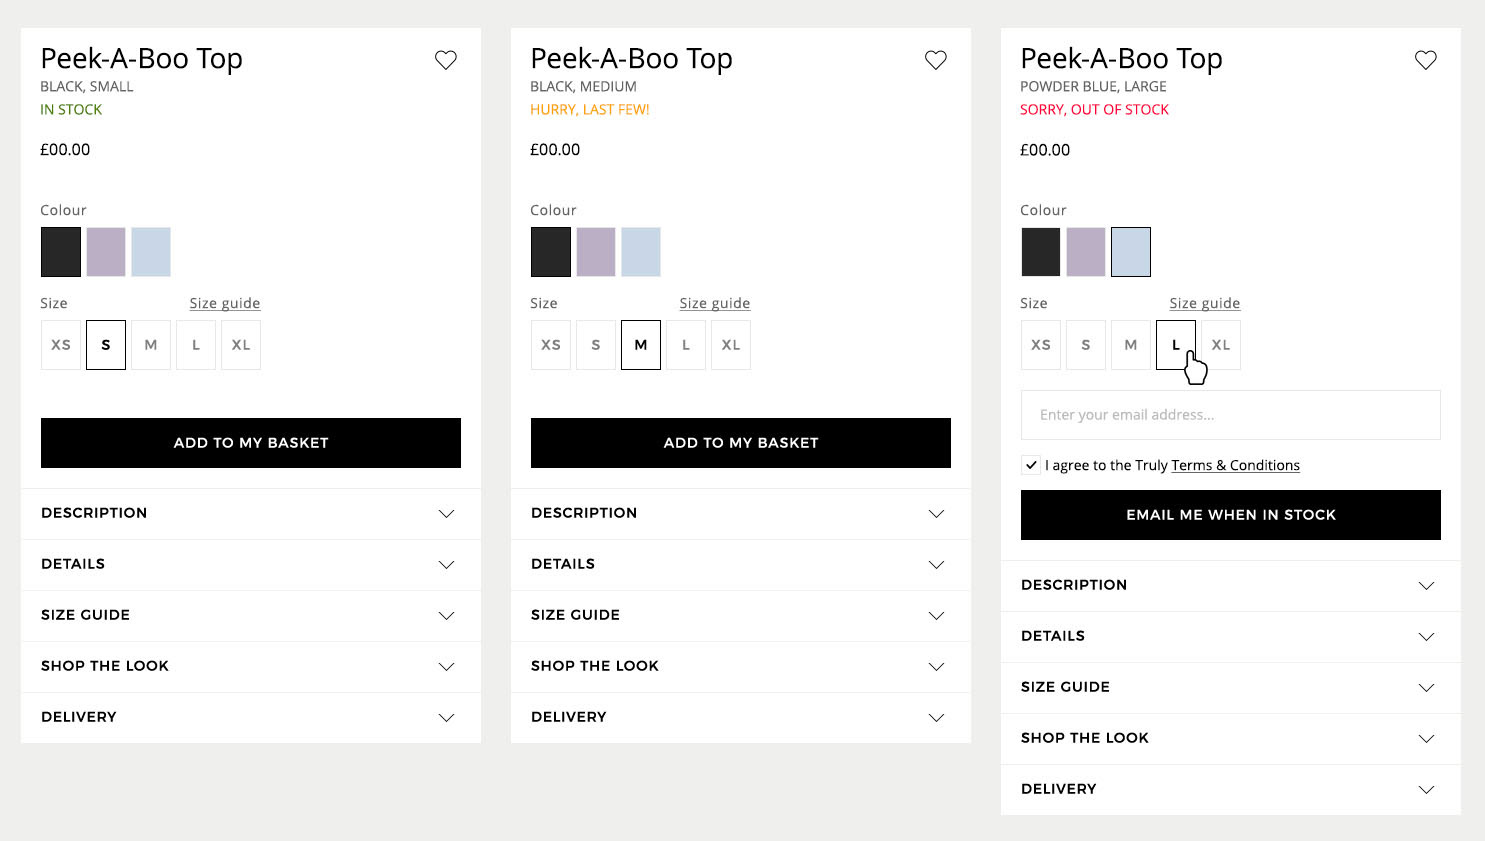Viewport: 1485px width, 841px height.
Task: Open Delivery chevron on Black Medium card
Action: (936, 718)
